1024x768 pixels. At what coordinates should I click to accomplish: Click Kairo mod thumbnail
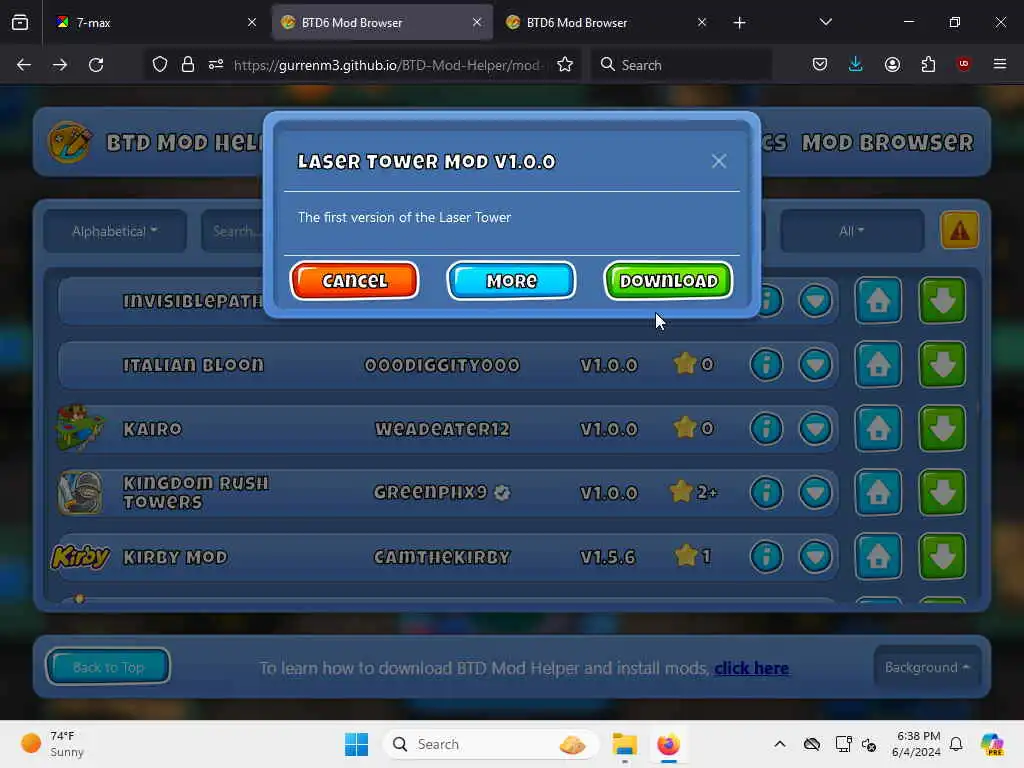(x=79, y=428)
